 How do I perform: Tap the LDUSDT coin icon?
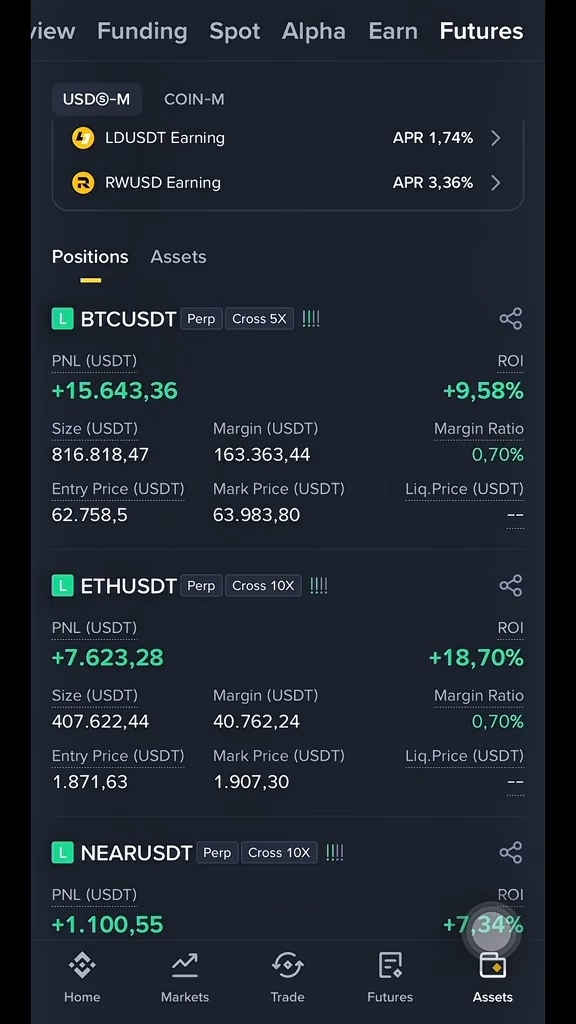click(x=83, y=138)
